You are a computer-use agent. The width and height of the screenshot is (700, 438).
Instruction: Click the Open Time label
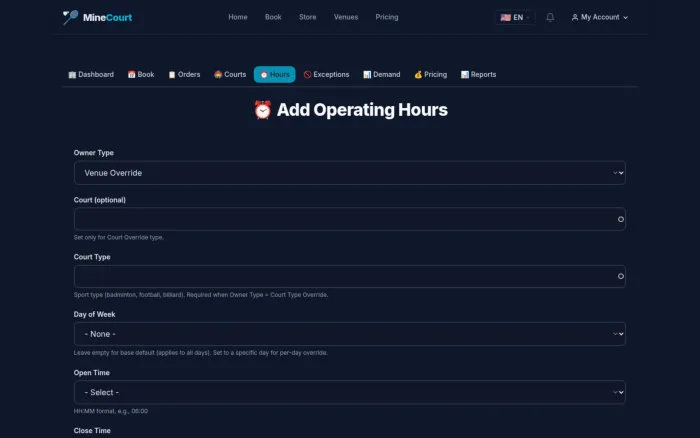pyautogui.click(x=92, y=372)
